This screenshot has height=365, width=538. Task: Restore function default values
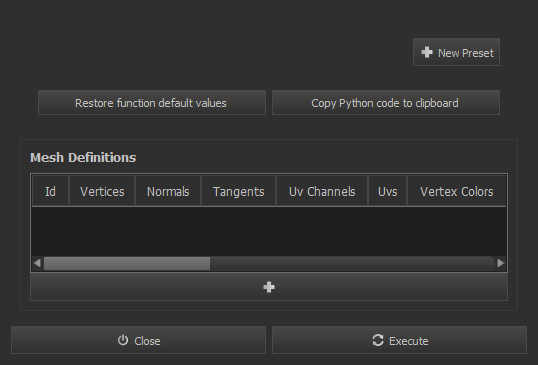coord(152,103)
